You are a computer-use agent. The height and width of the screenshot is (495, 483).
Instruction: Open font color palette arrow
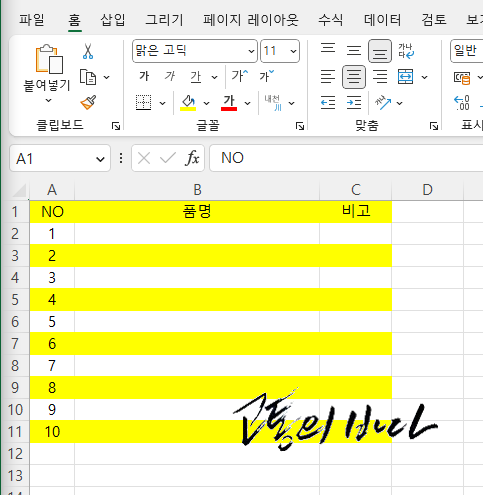pos(247,103)
